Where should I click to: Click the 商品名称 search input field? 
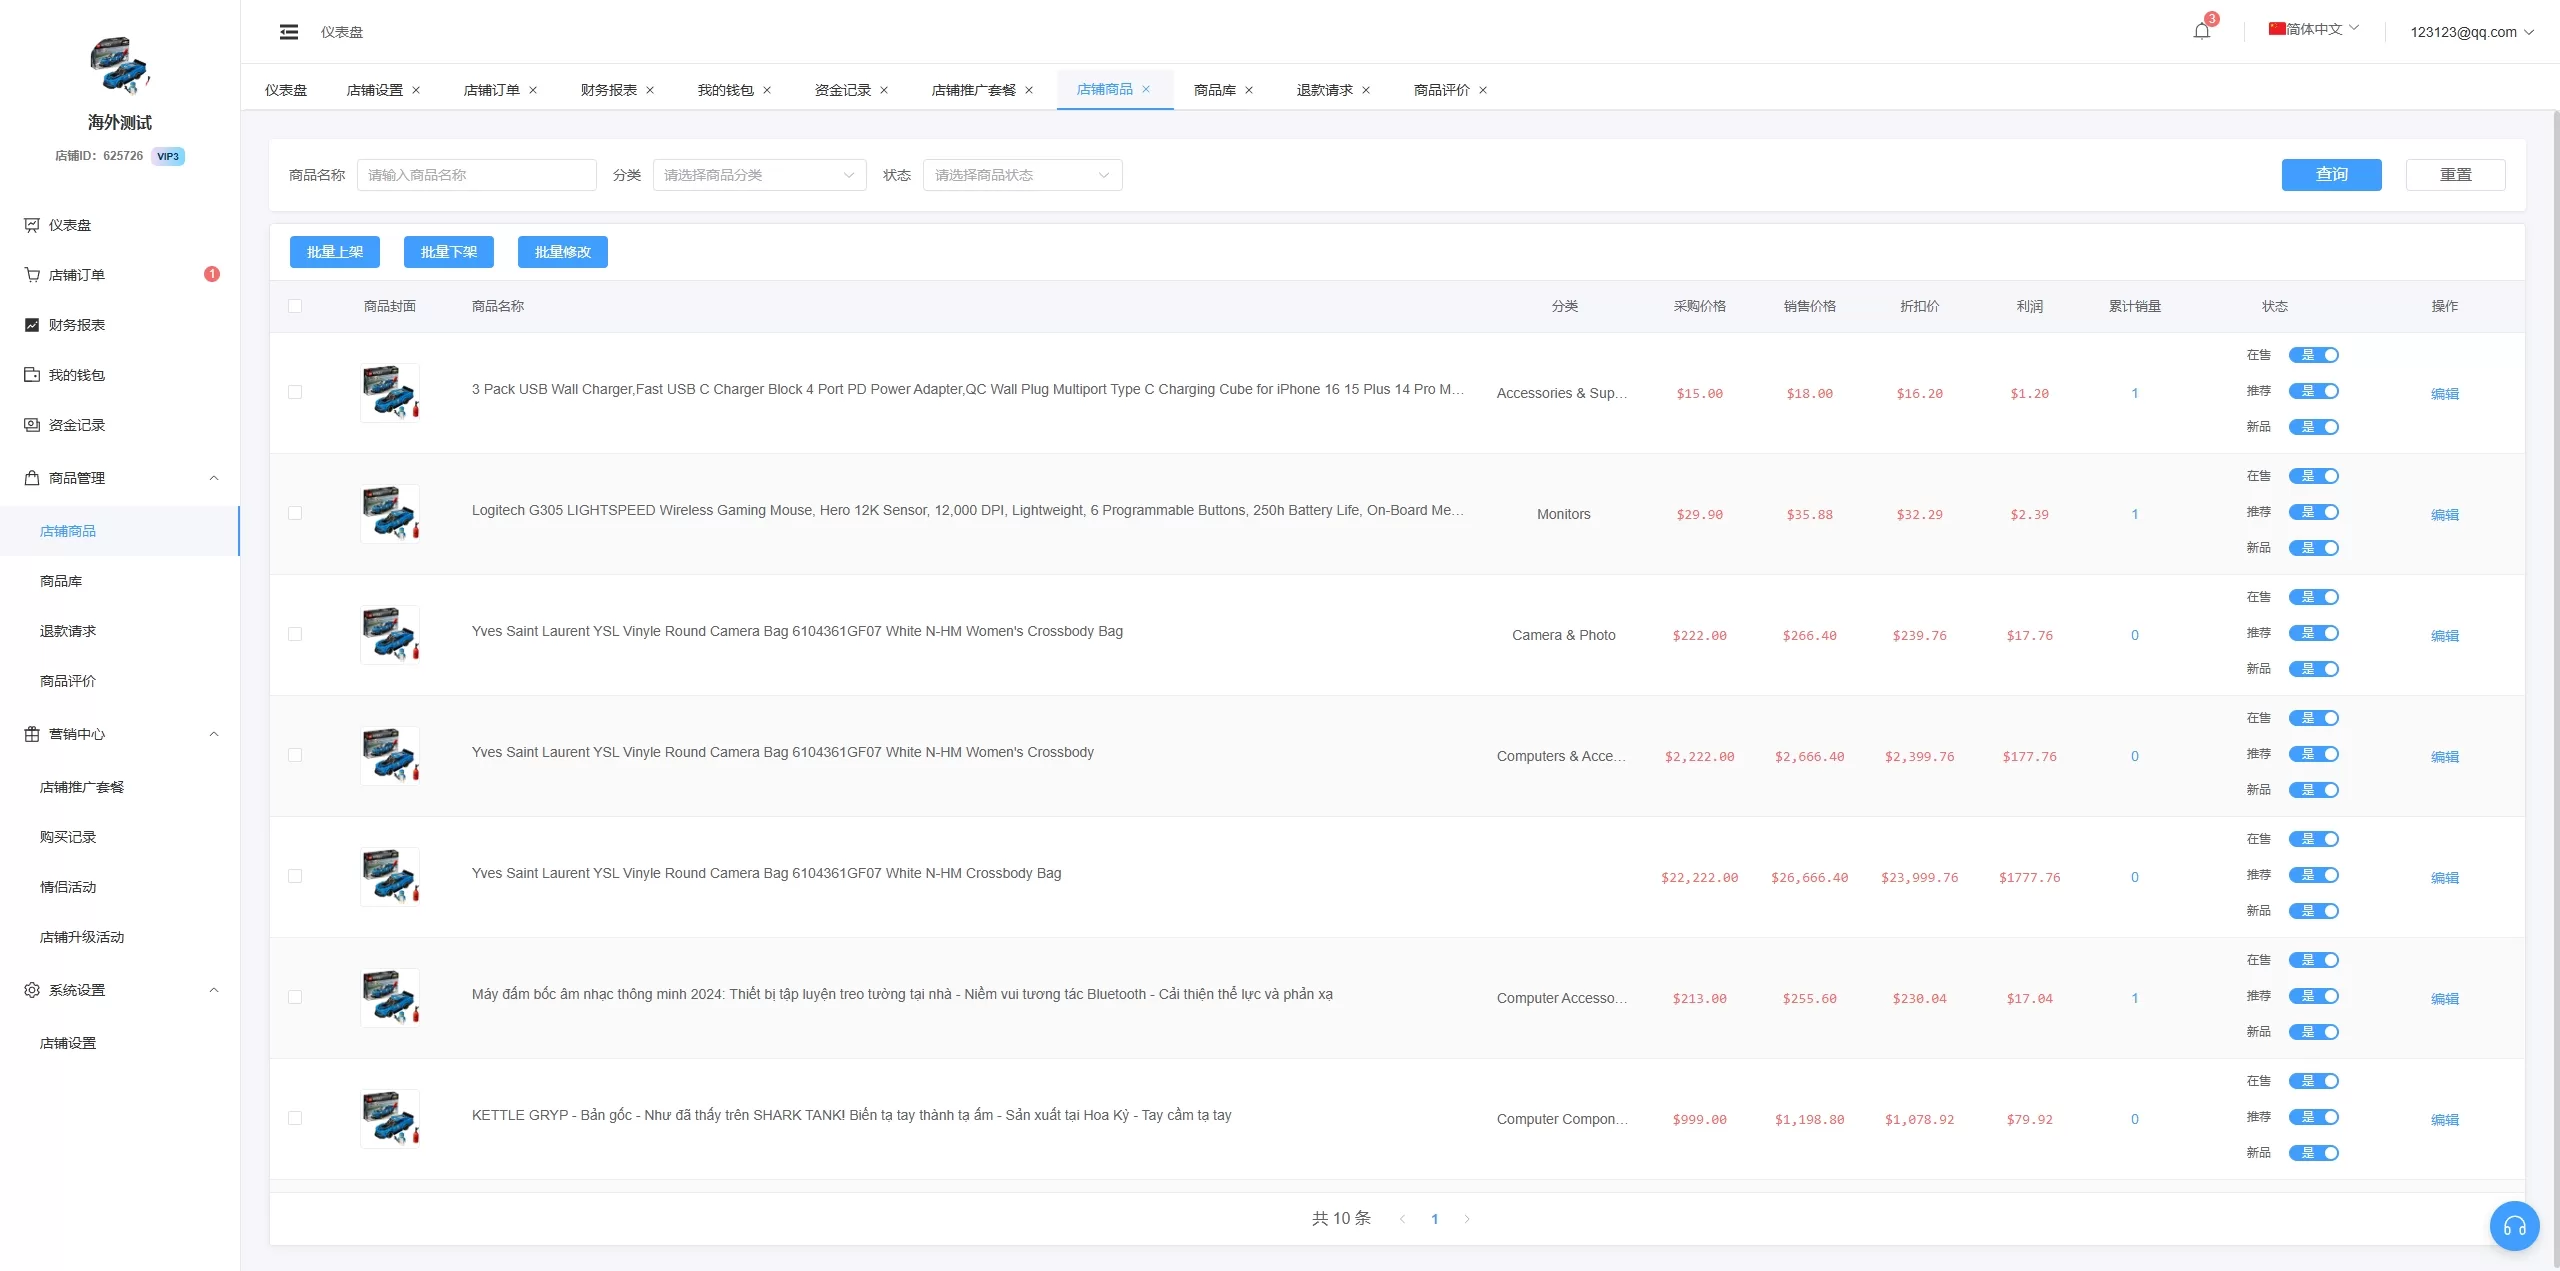(477, 175)
